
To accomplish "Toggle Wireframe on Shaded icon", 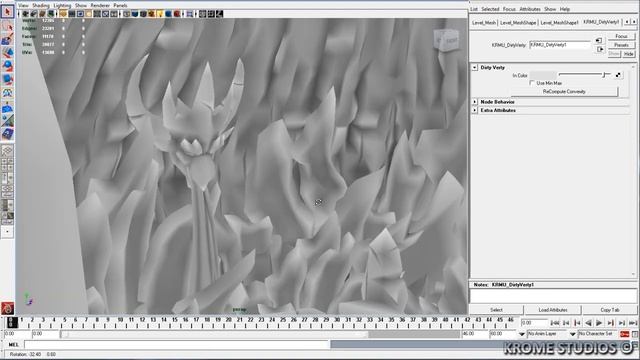I will pyautogui.click(x=143, y=14).
